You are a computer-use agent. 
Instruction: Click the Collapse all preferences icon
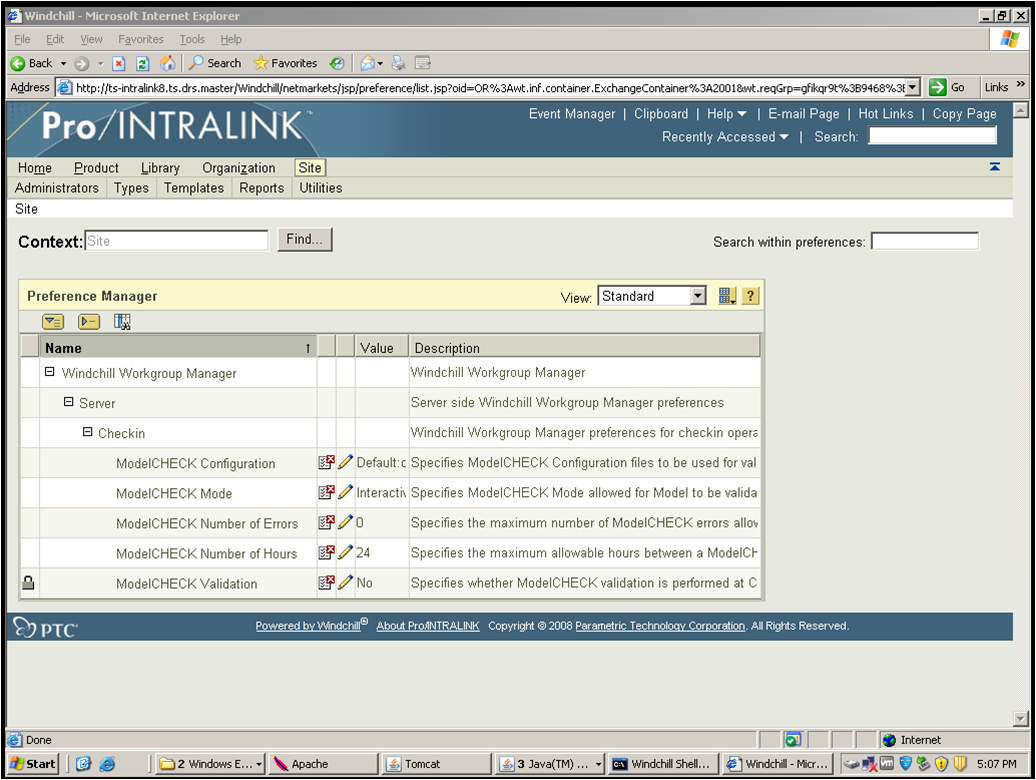pos(89,322)
